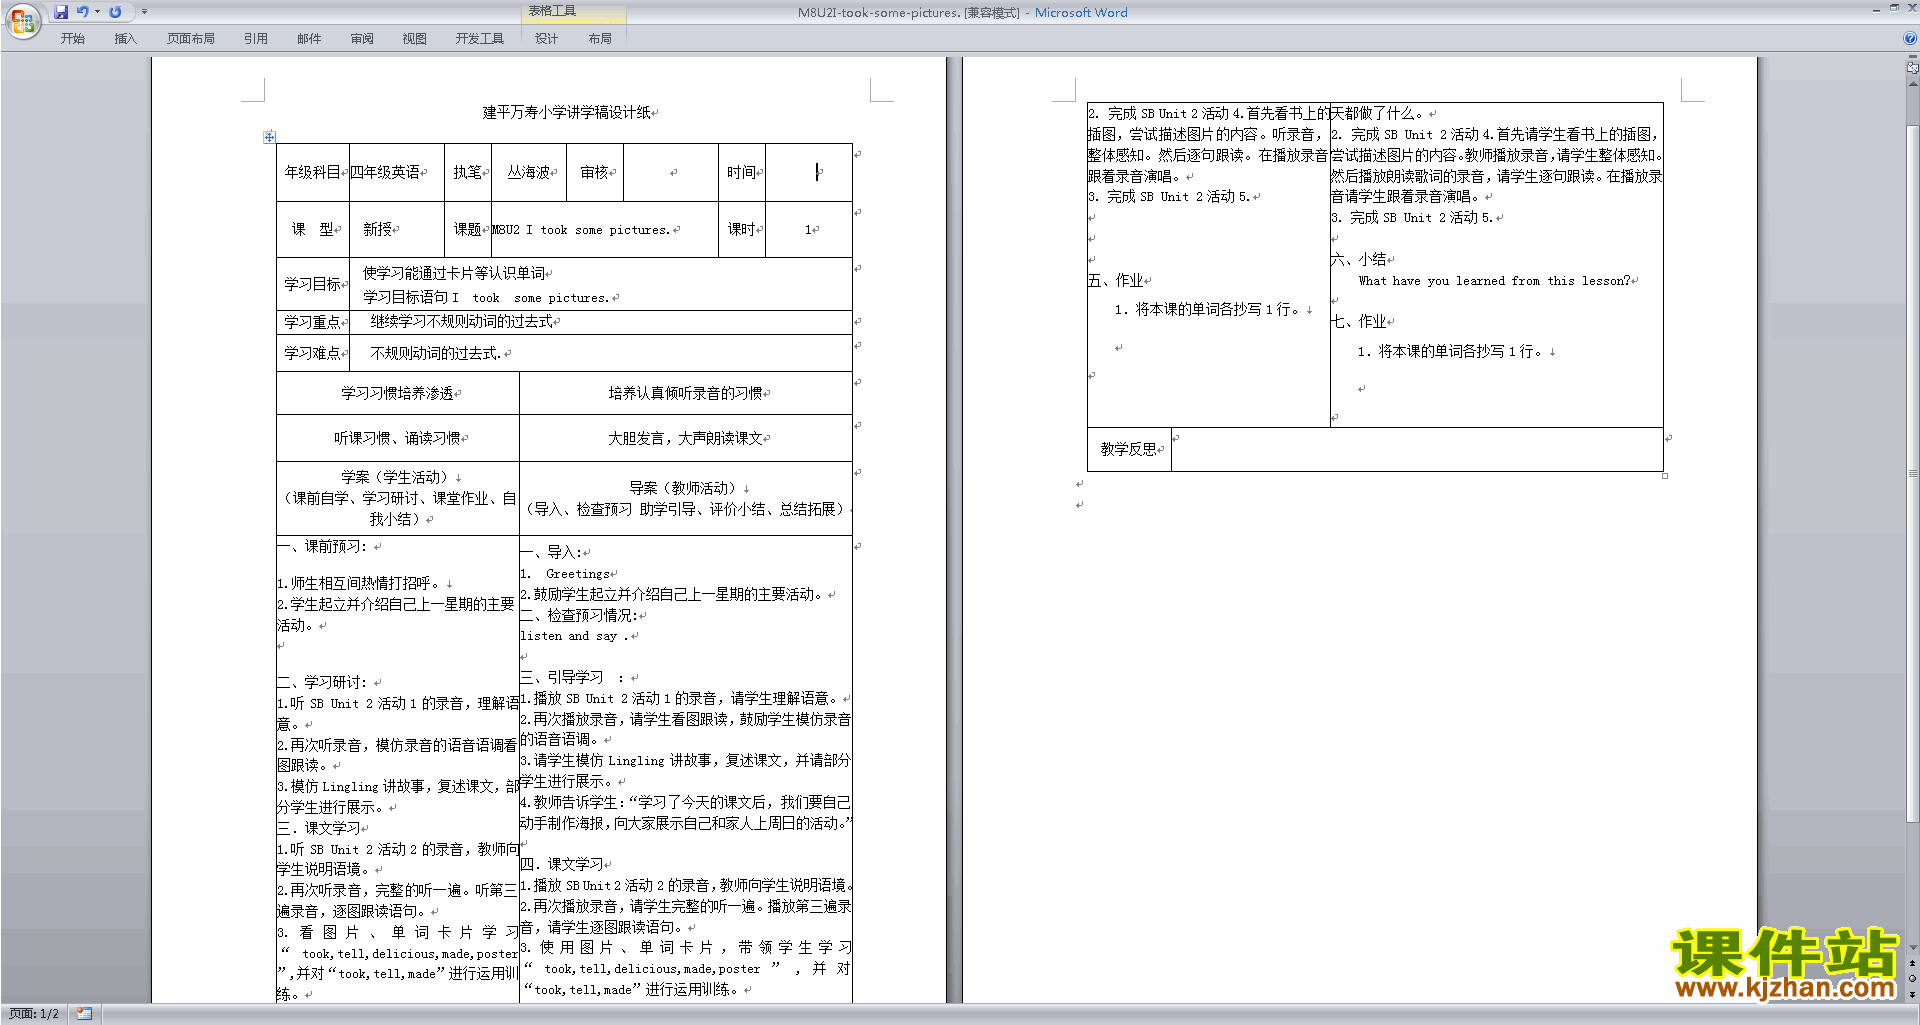Click the 听课习惯、诵读习惯 cell
1920x1025 pixels.
398,438
